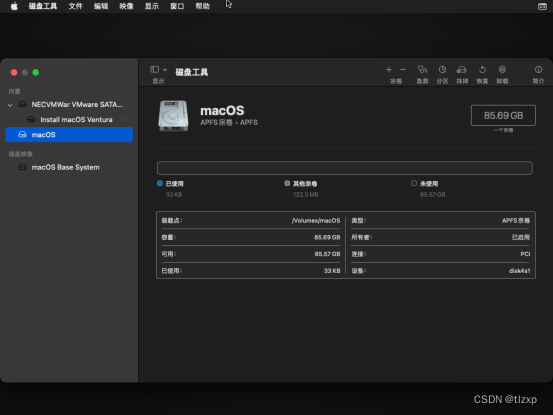
Task: Open the 映像 menu
Action: [126, 6]
